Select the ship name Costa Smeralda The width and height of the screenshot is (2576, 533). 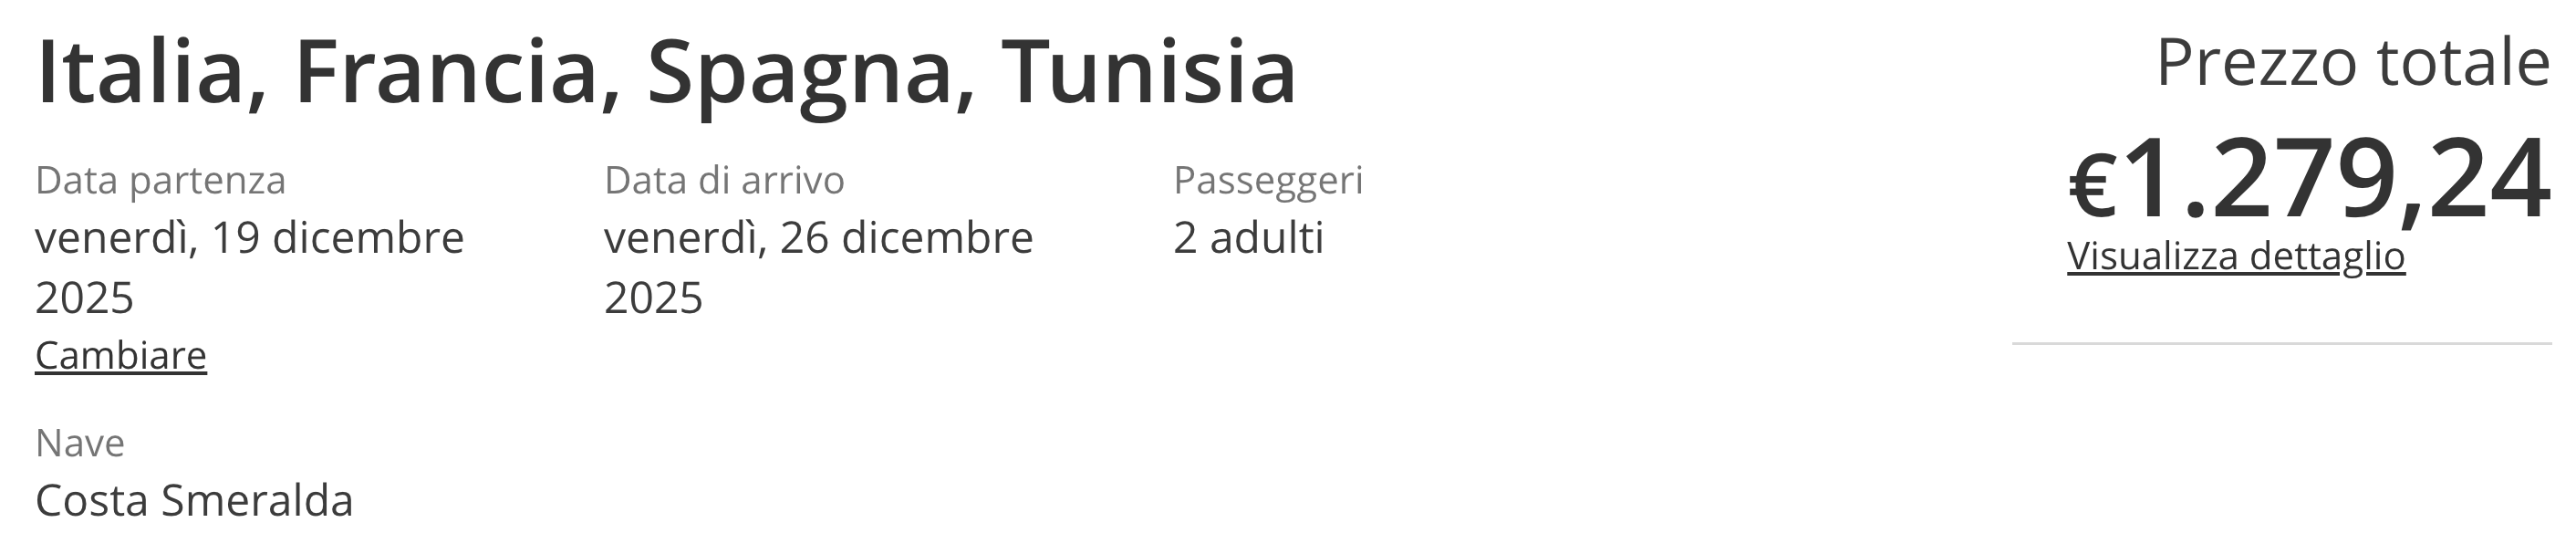[x=194, y=501]
